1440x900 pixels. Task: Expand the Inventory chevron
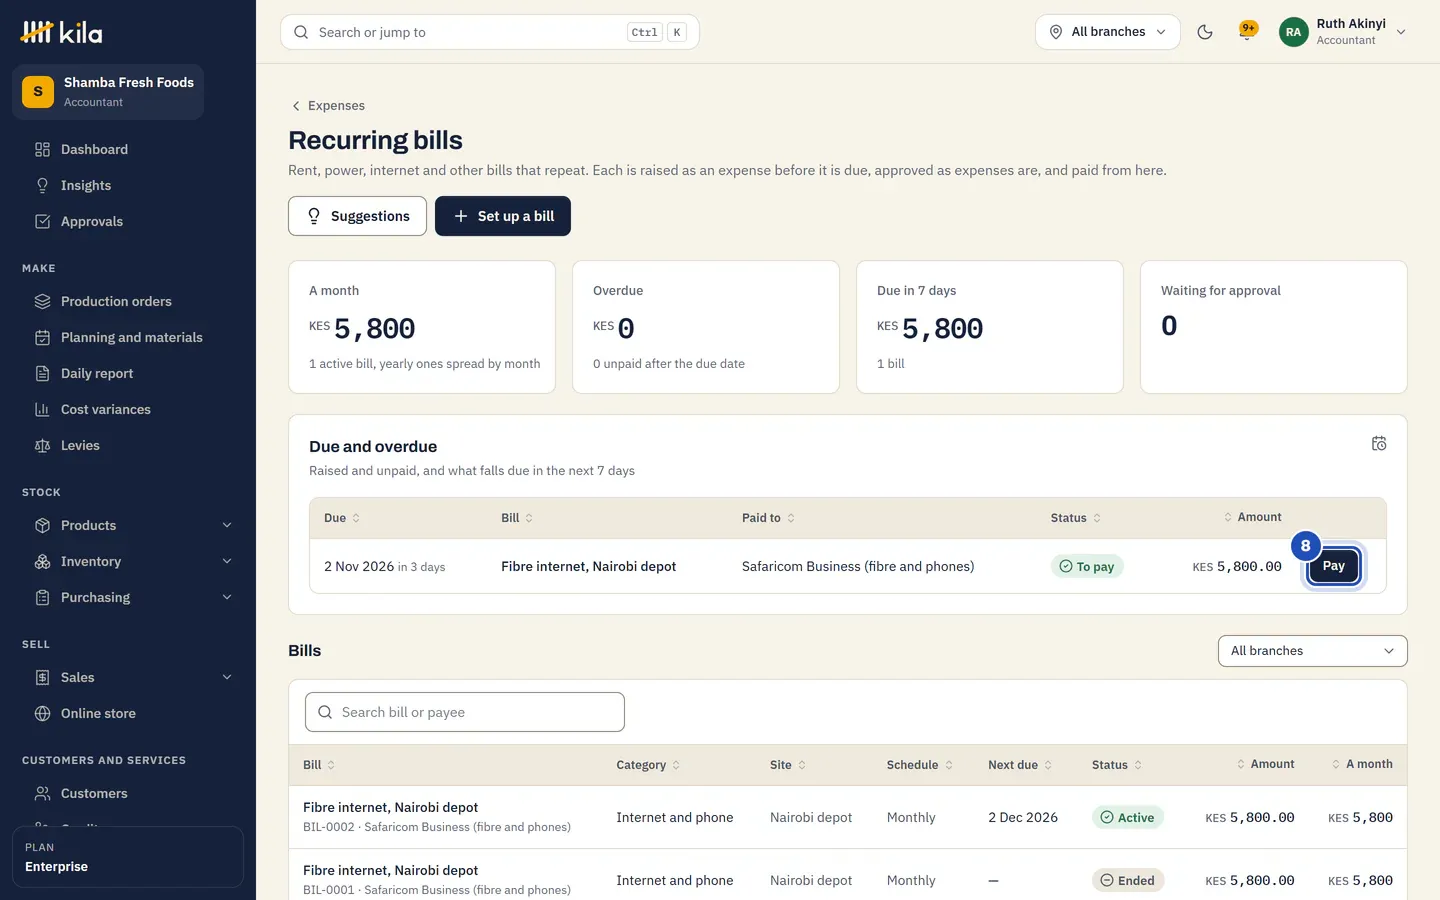227,561
